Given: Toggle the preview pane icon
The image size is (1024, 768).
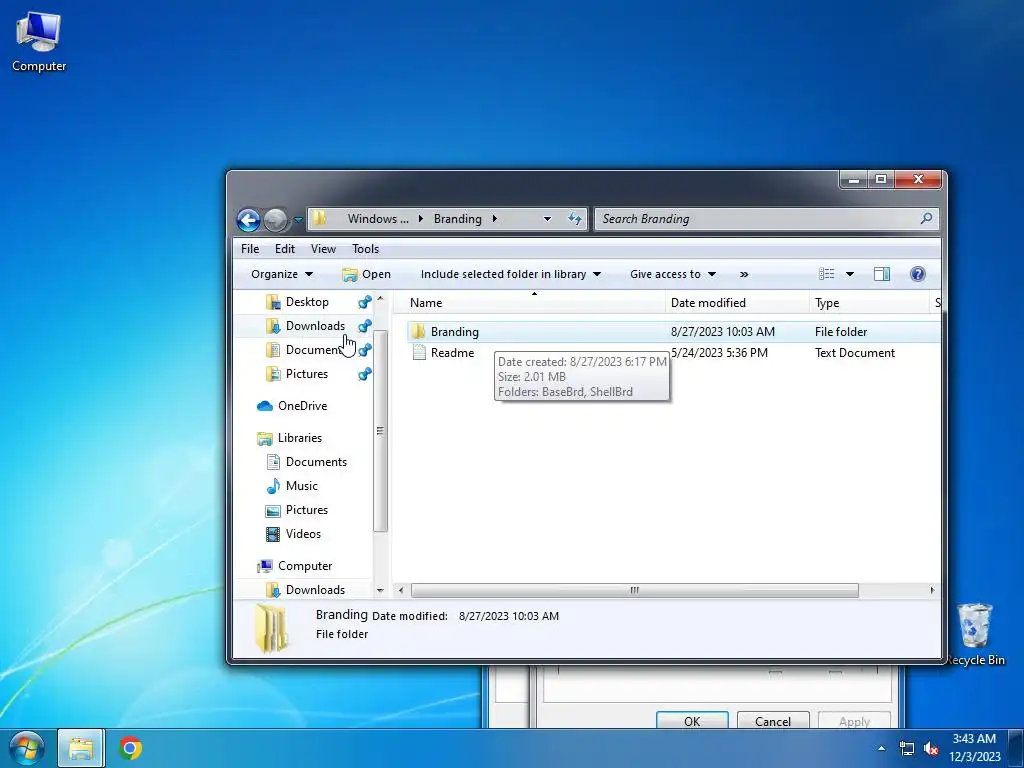Looking at the screenshot, I should coord(882,274).
